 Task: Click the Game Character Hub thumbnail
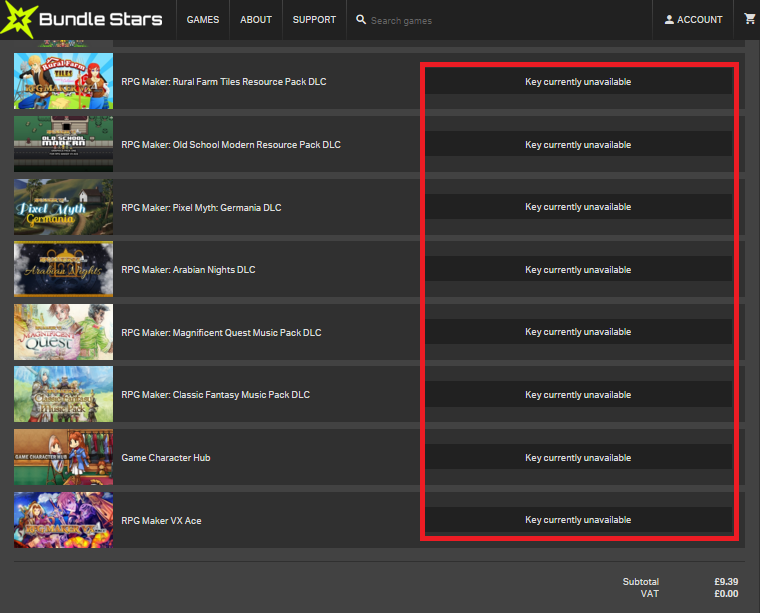(x=63, y=457)
